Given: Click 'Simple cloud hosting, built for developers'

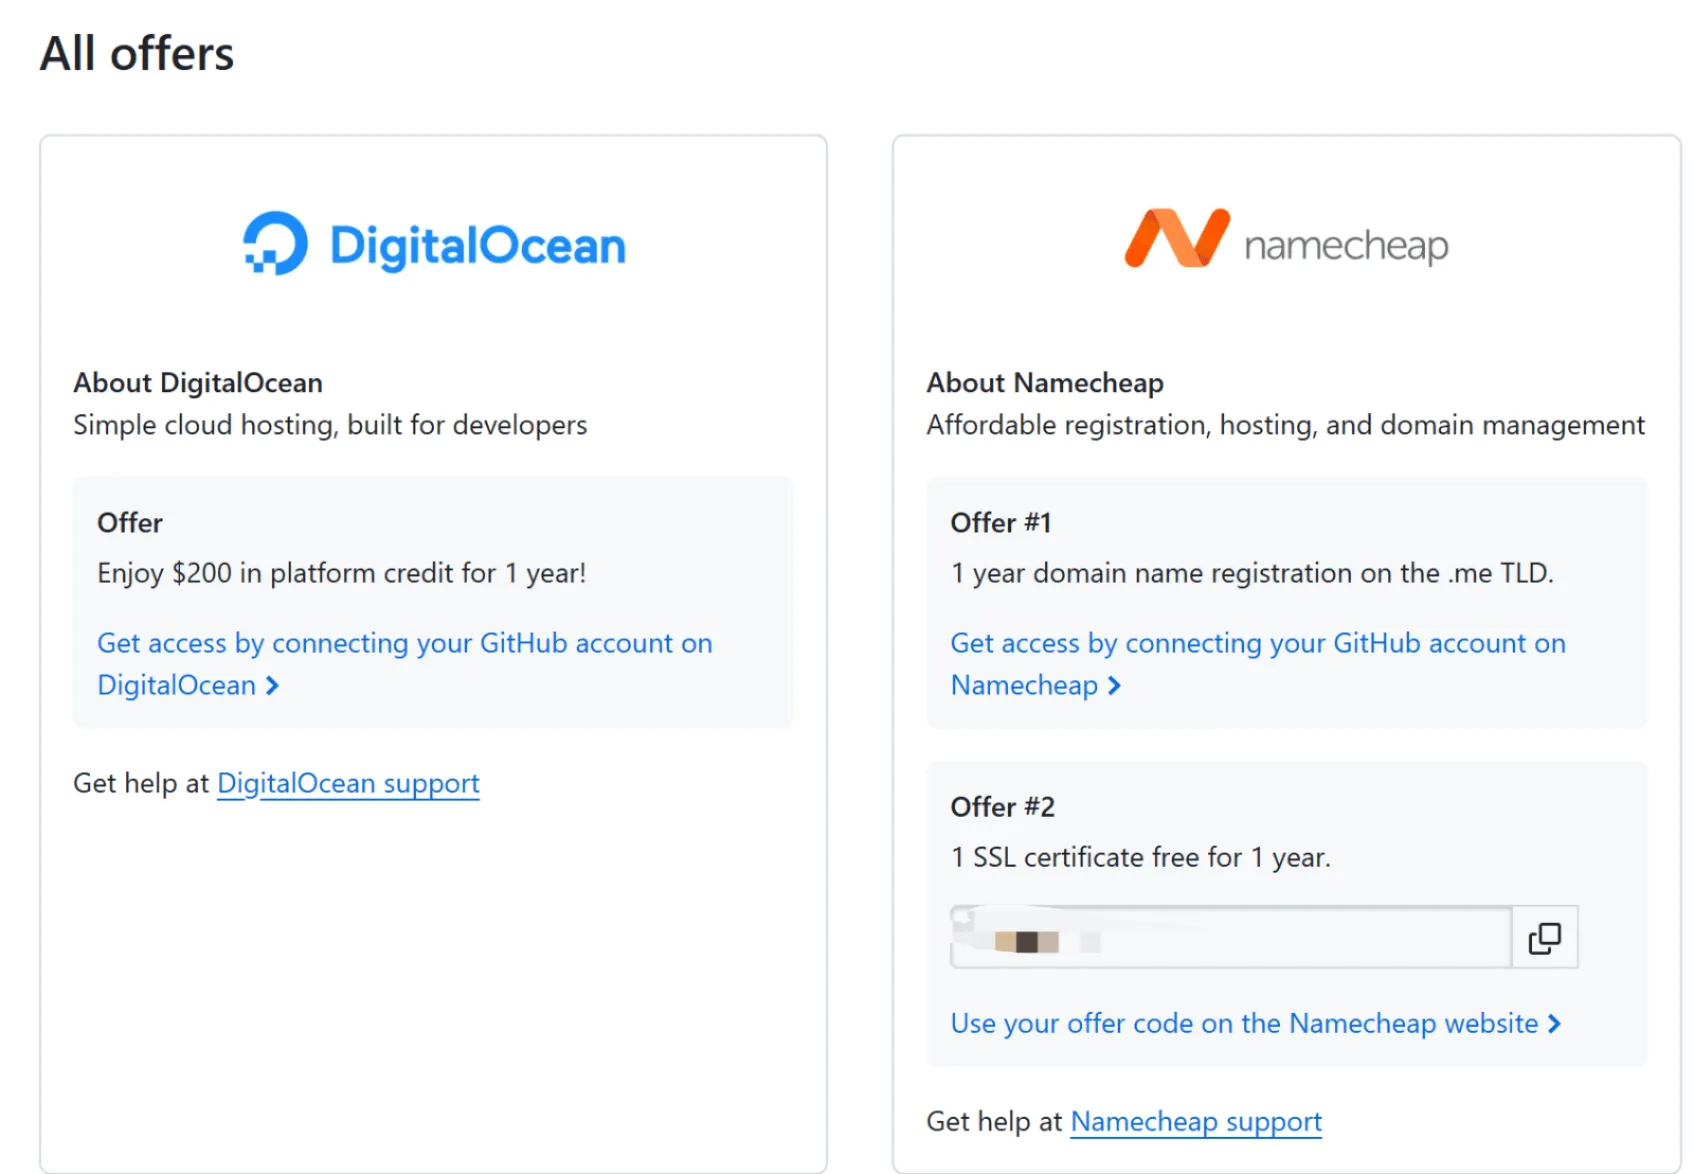Looking at the screenshot, I should [330, 425].
